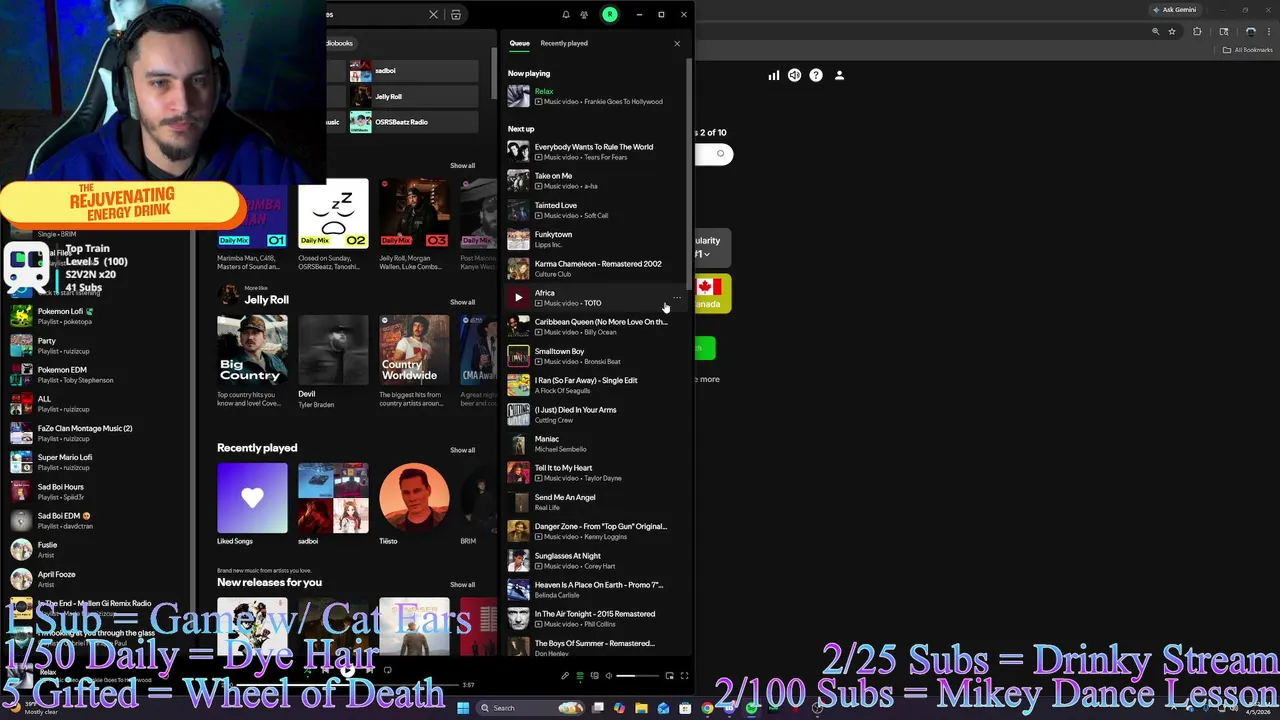This screenshot has width=1280, height=720.
Task: Open the sadboi shortcut tile
Action: [413, 71]
